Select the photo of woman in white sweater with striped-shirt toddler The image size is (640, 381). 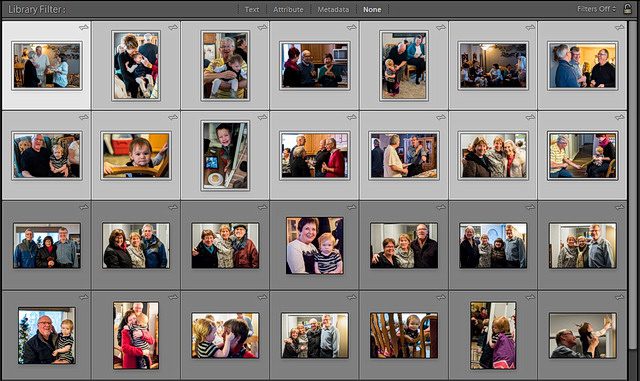(x=315, y=245)
